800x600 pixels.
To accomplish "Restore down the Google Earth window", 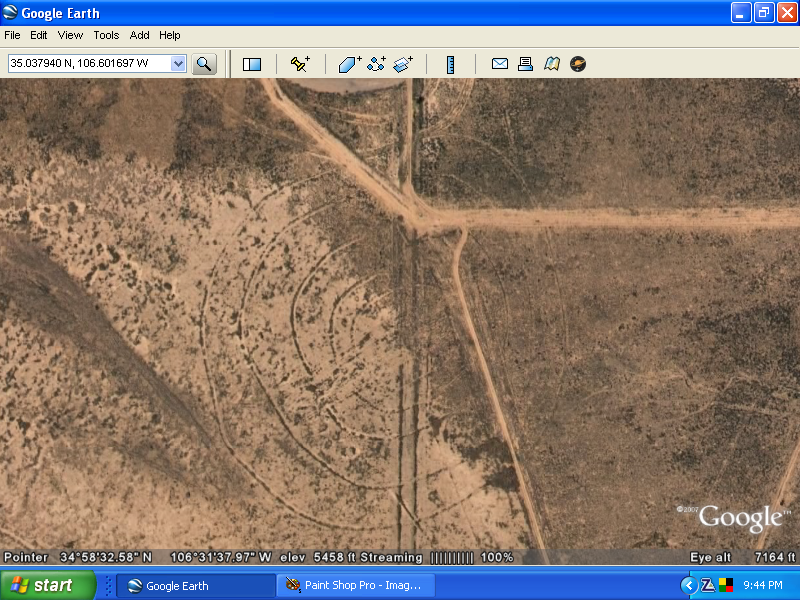I will pyautogui.click(x=764, y=13).
